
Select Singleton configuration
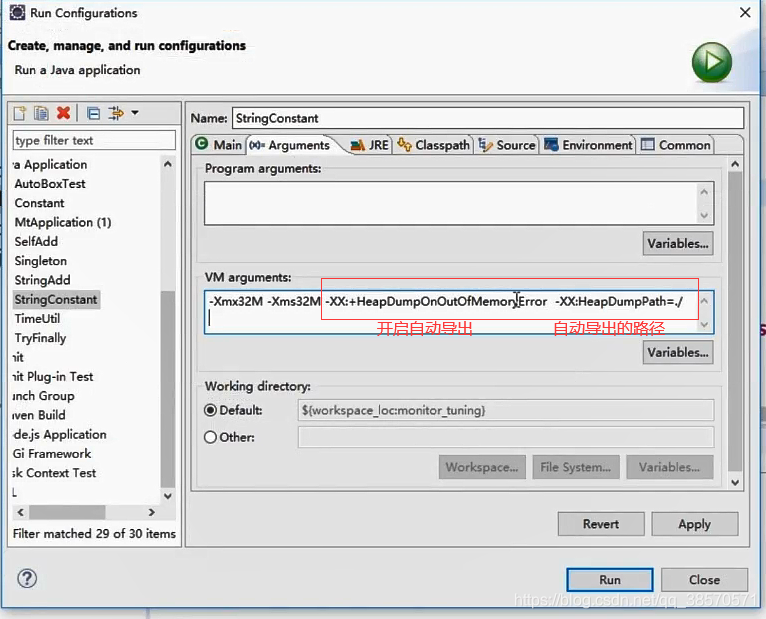pos(41,261)
